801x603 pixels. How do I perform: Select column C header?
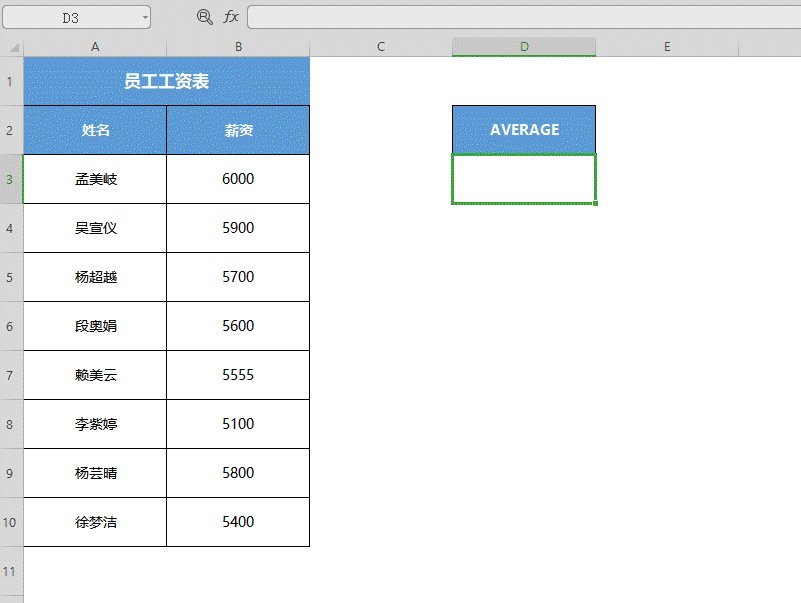[x=381, y=47]
